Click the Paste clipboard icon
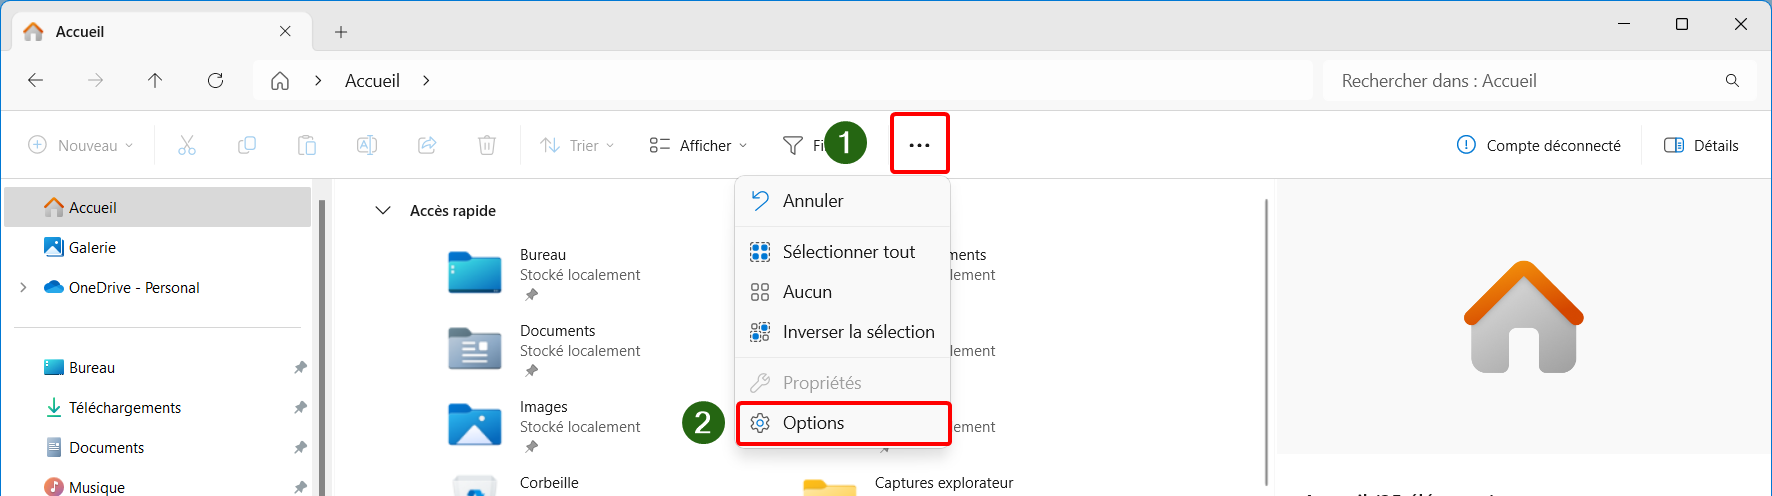The height and width of the screenshot is (496, 1772). [x=307, y=145]
